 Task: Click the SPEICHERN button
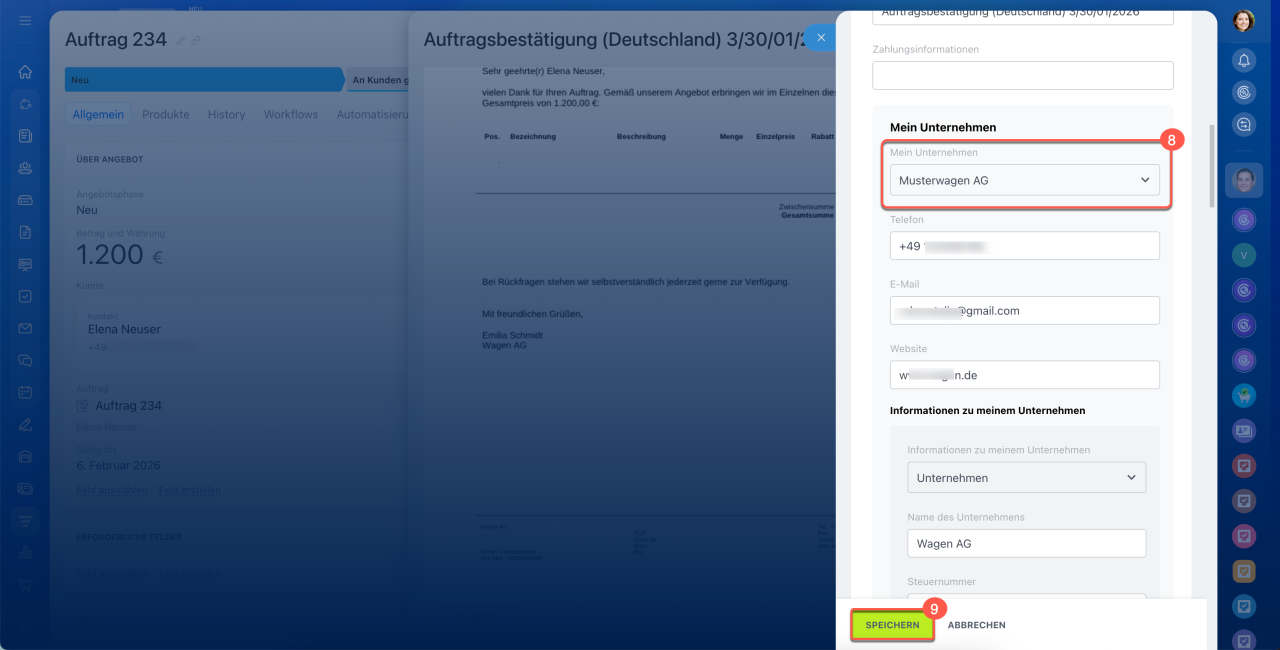tap(892, 625)
